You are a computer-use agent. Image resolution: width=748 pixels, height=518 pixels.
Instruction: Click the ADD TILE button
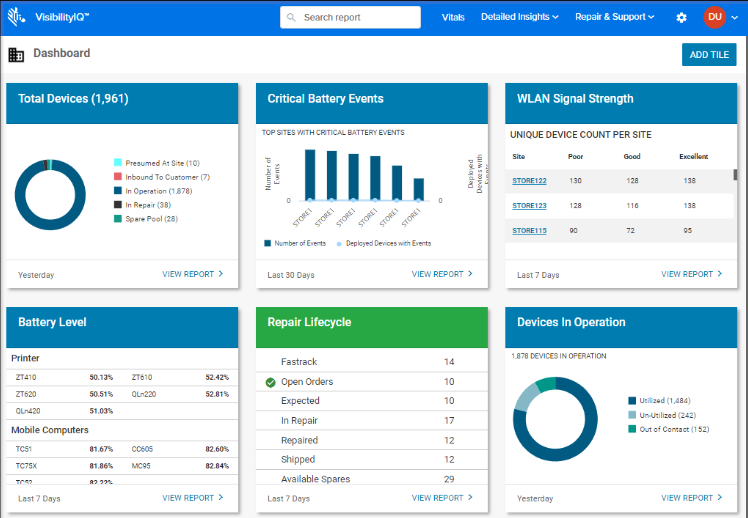[709, 54]
